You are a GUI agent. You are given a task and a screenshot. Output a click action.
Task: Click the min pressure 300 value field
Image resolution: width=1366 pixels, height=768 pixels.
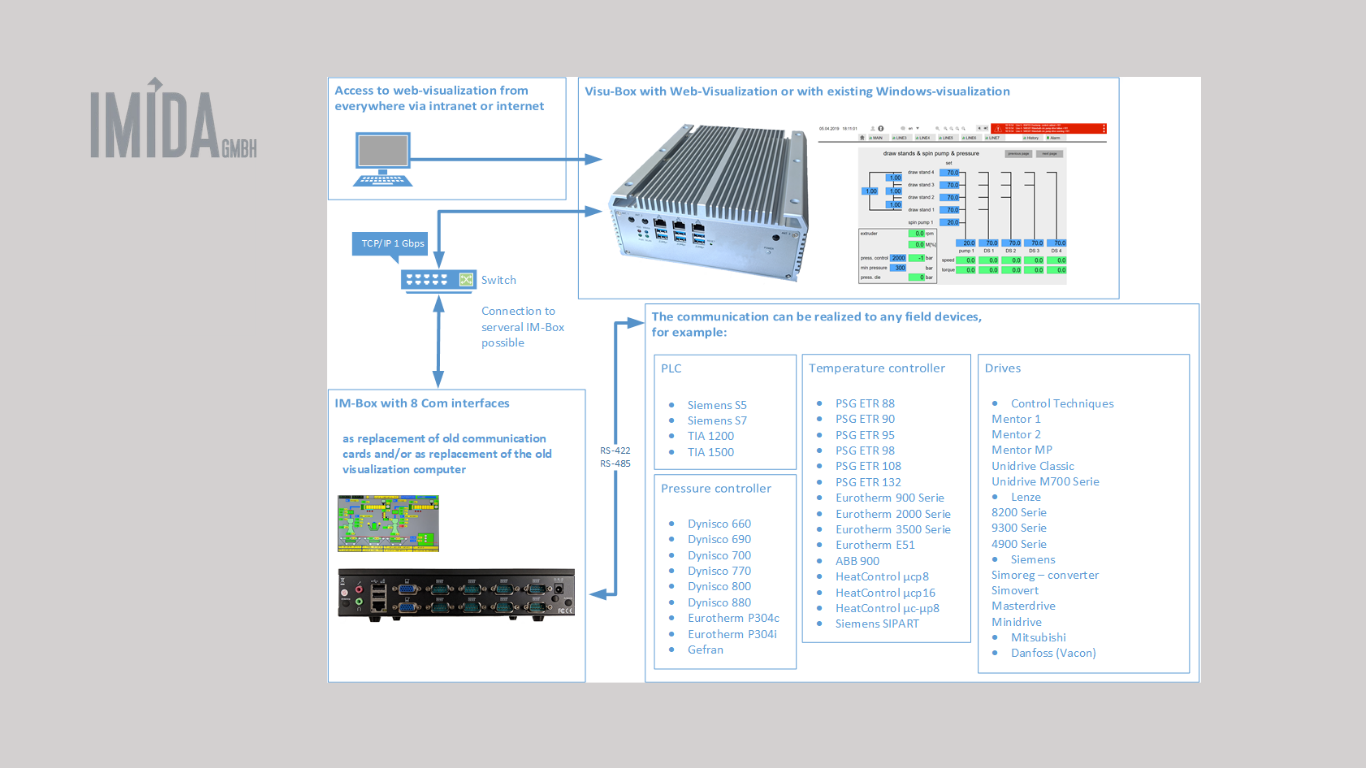[898, 268]
